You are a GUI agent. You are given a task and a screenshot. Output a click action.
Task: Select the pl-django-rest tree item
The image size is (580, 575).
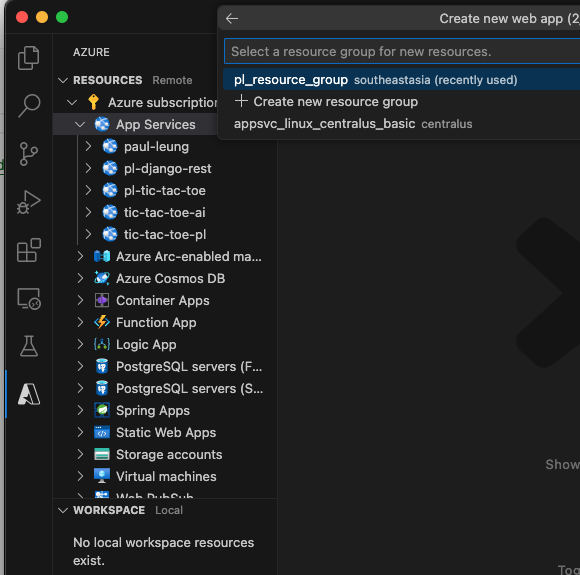165,168
